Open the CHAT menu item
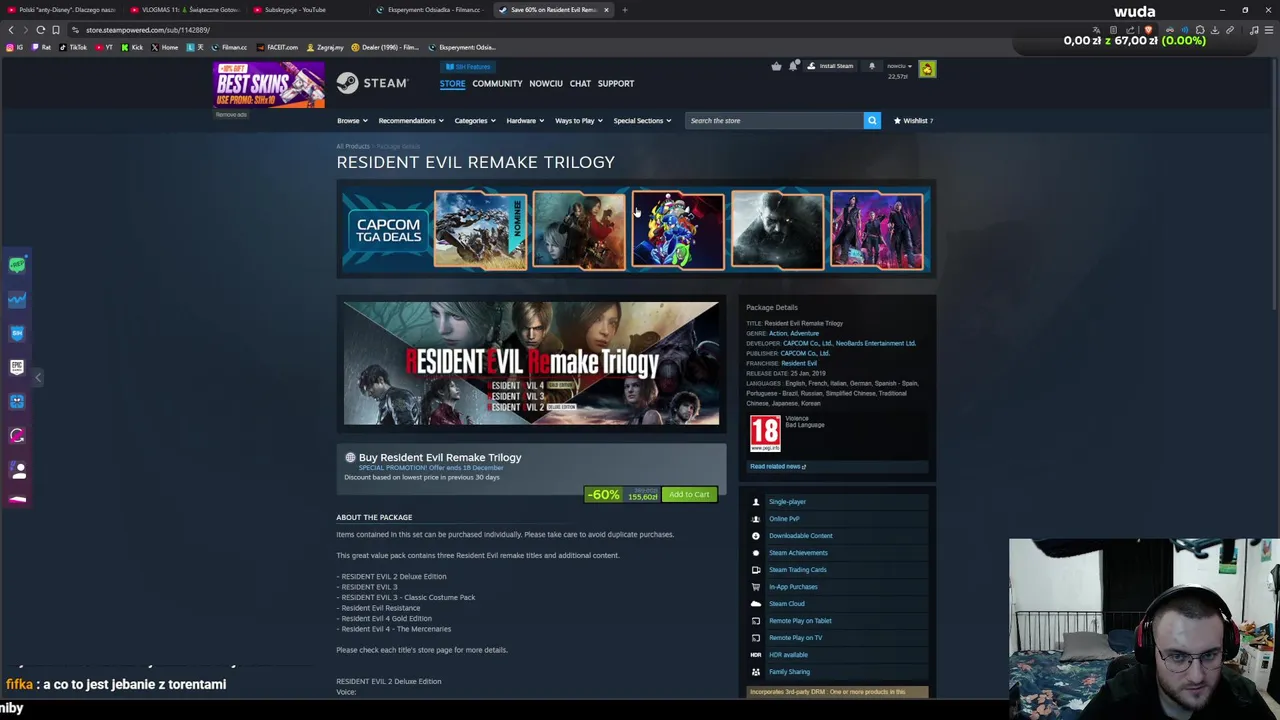Image resolution: width=1280 pixels, height=720 pixels. 580,84
